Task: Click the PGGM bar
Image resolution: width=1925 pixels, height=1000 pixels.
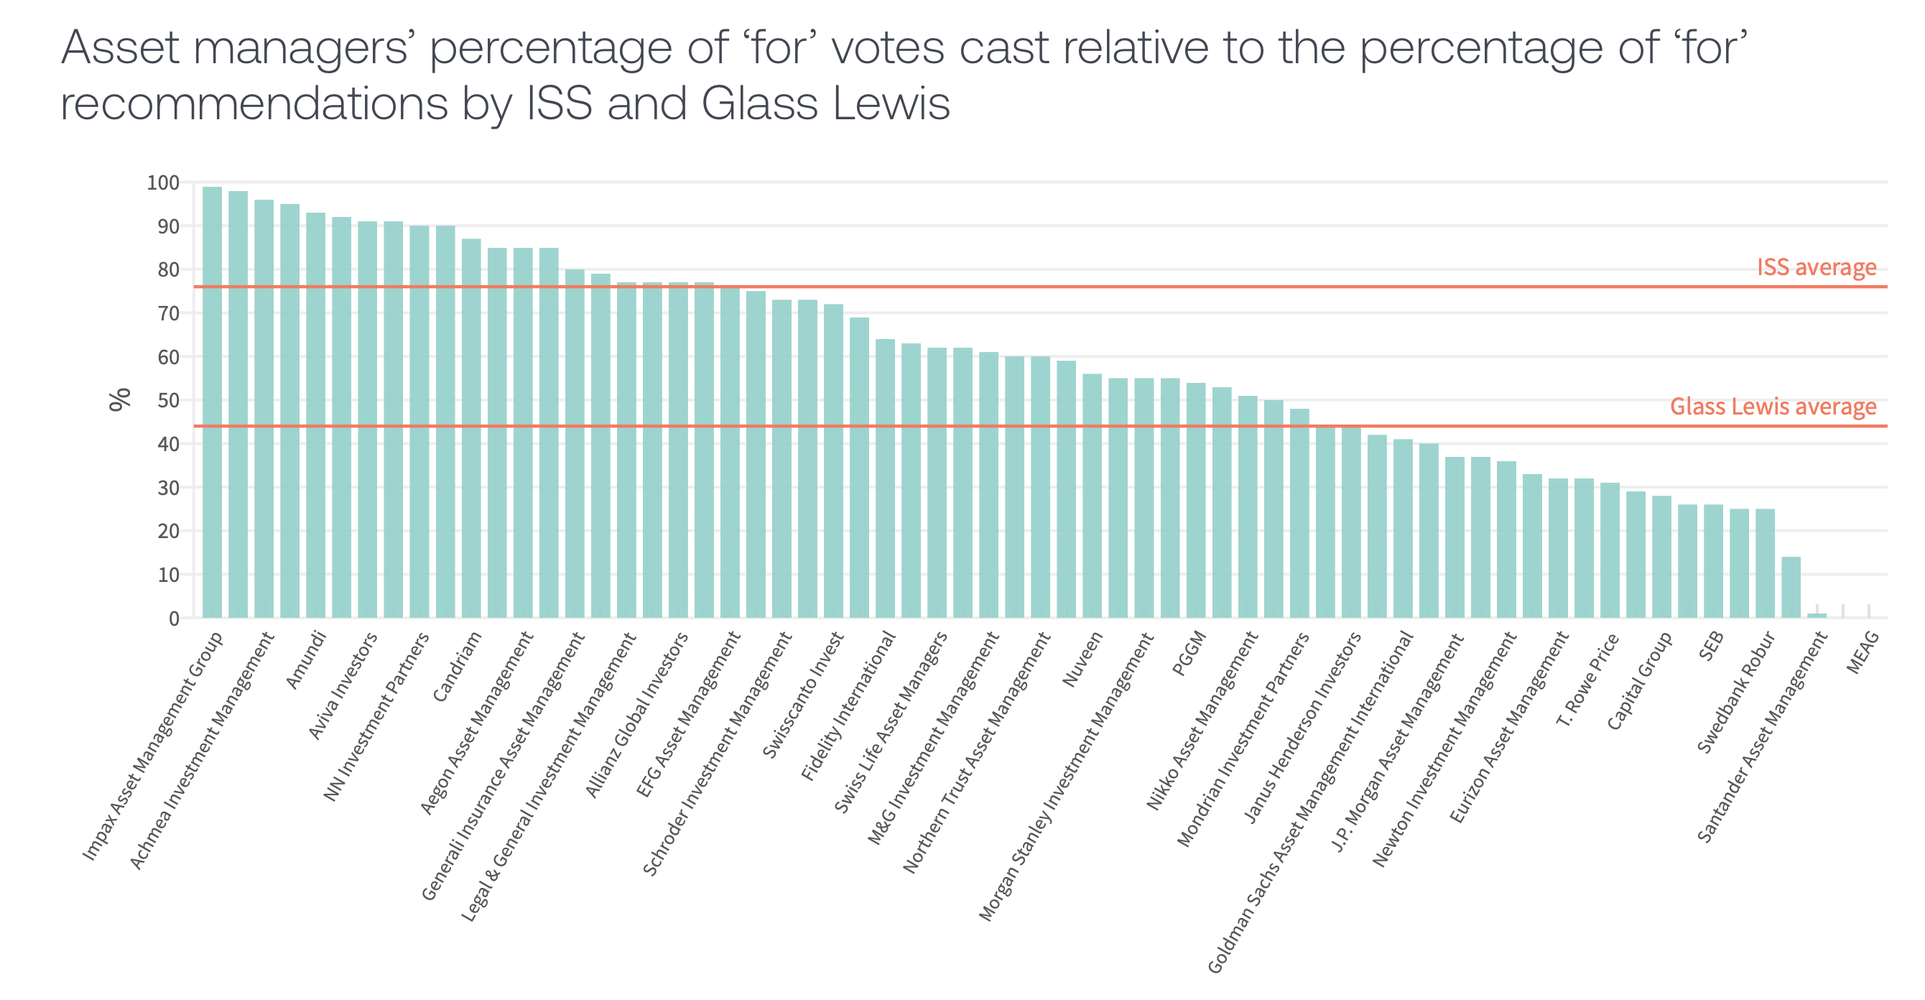Action: (1196, 500)
